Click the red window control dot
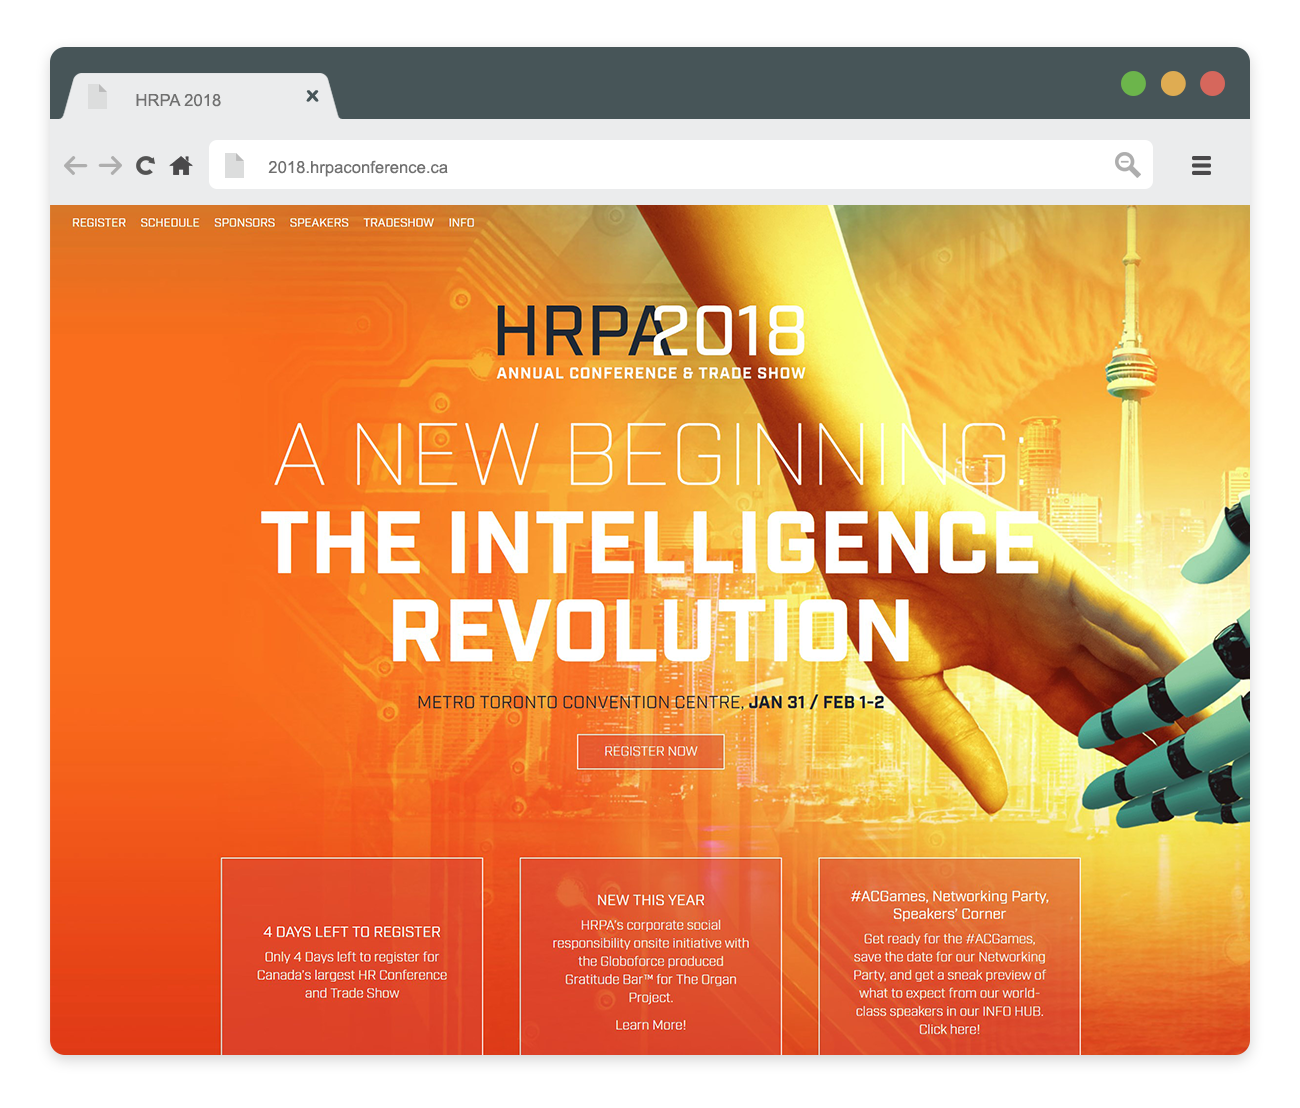This screenshot has width=1300, height=1108. (1213, 83)
